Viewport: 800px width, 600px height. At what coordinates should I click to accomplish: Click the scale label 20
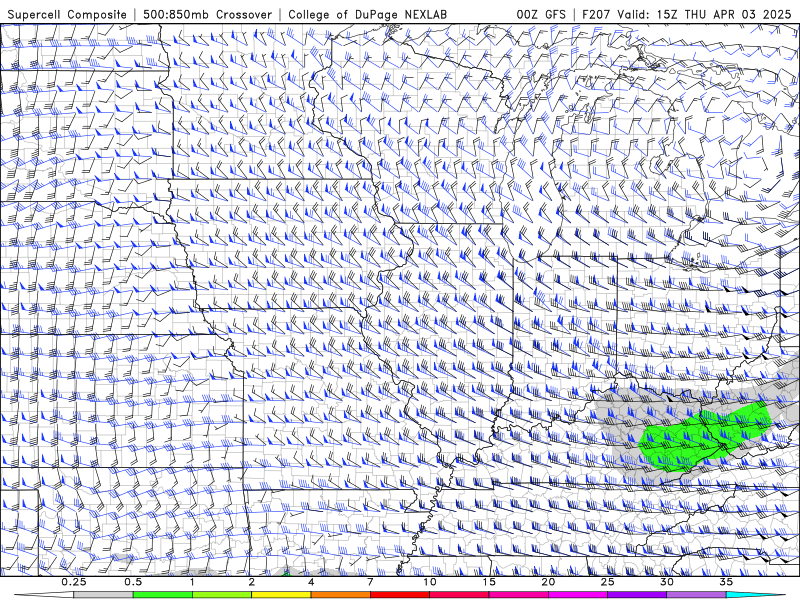(548, 582)
